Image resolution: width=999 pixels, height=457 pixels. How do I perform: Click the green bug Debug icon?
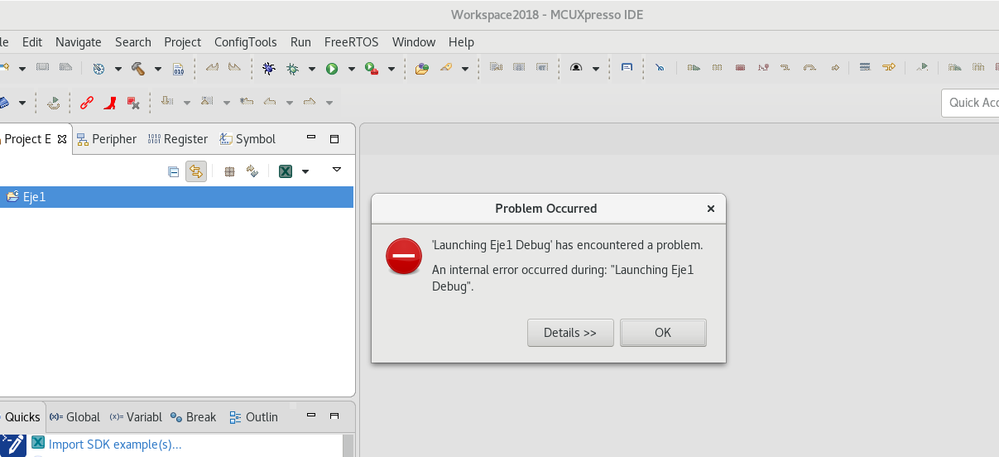tap(292, 68)
